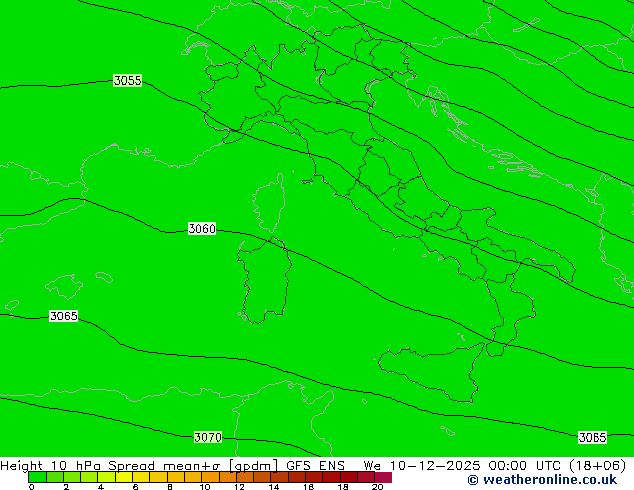Click the 3060 contour label
The width and height of the screenshot is (634, 490).
click(202, 229)
